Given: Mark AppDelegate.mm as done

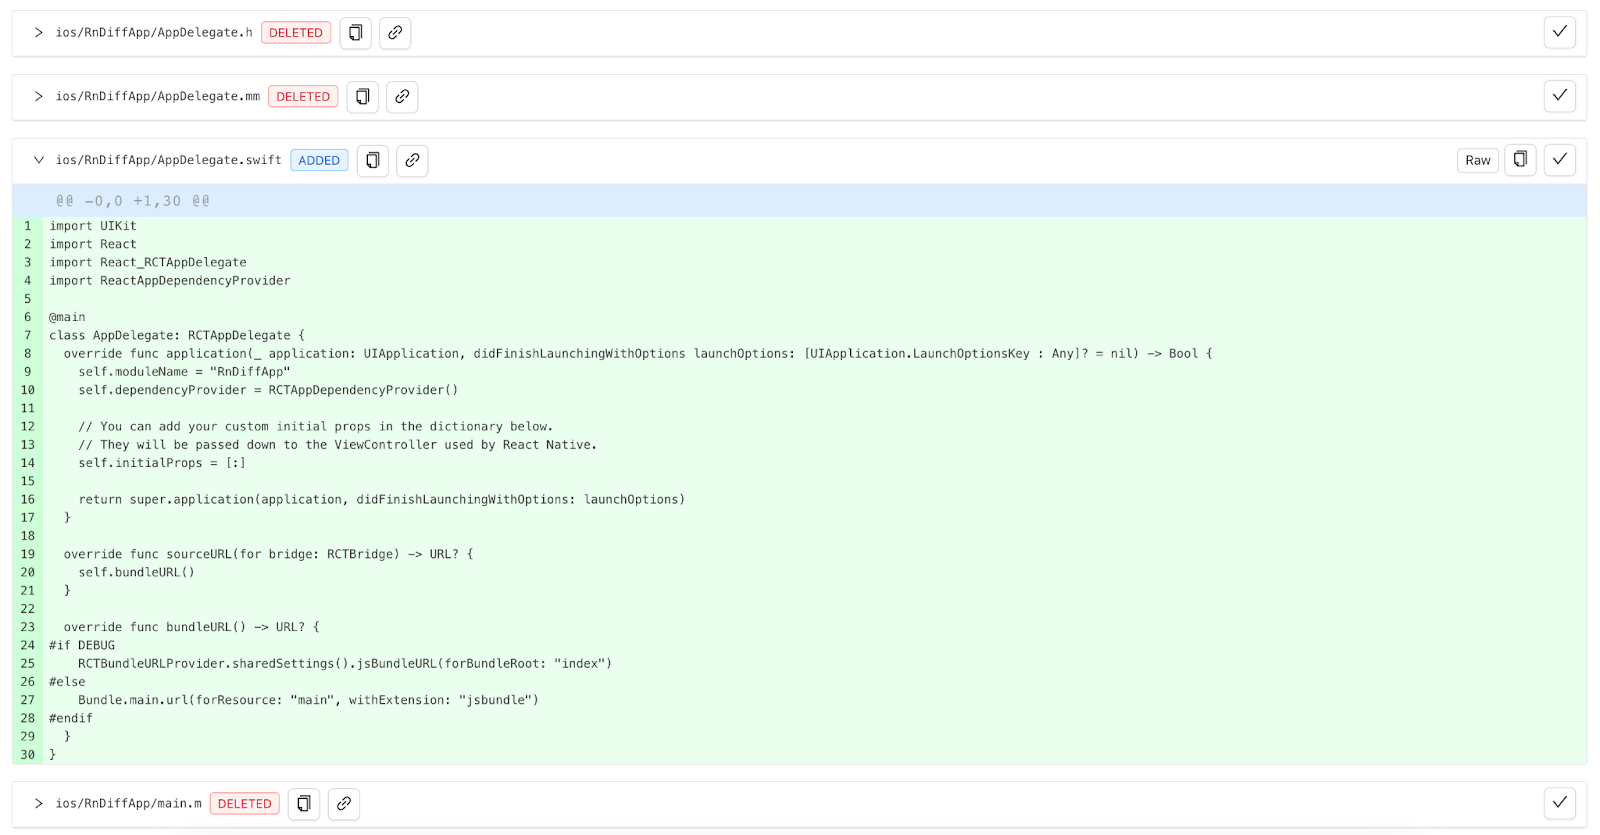Looking at the screenshot, I should point(1559,96).
